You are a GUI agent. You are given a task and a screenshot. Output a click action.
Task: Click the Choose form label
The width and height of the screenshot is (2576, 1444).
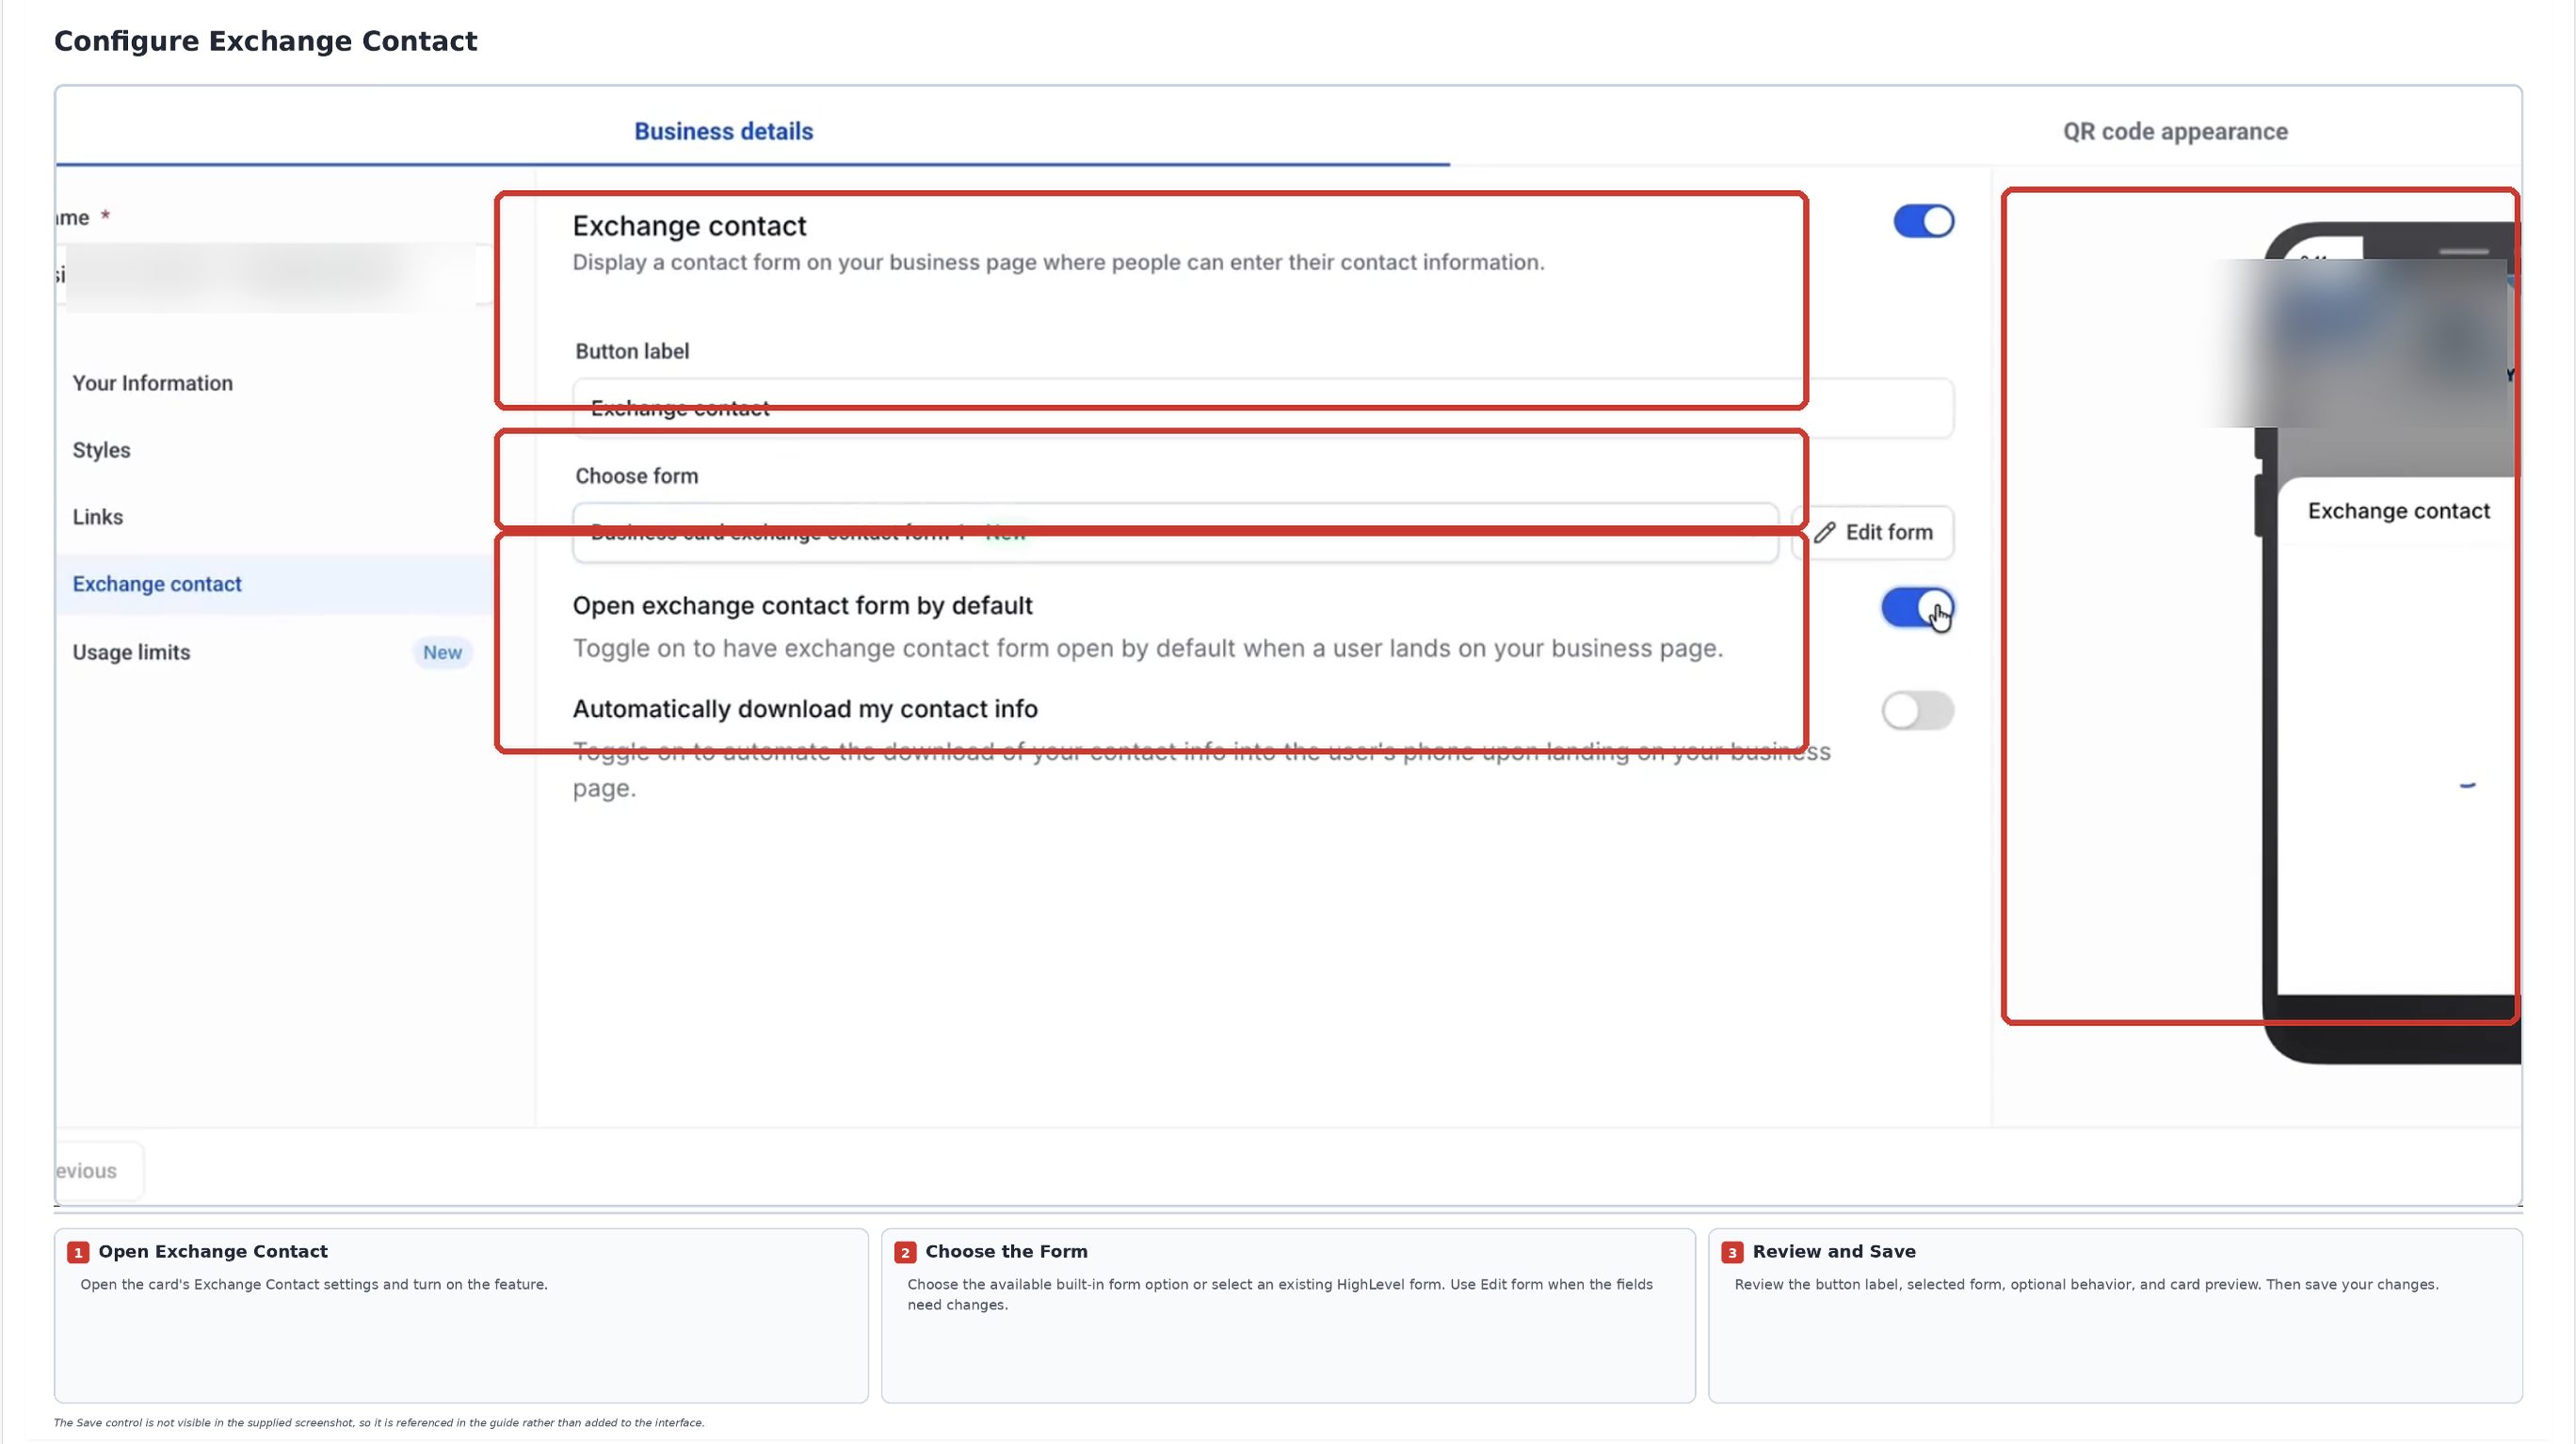(x=636, y=476)
